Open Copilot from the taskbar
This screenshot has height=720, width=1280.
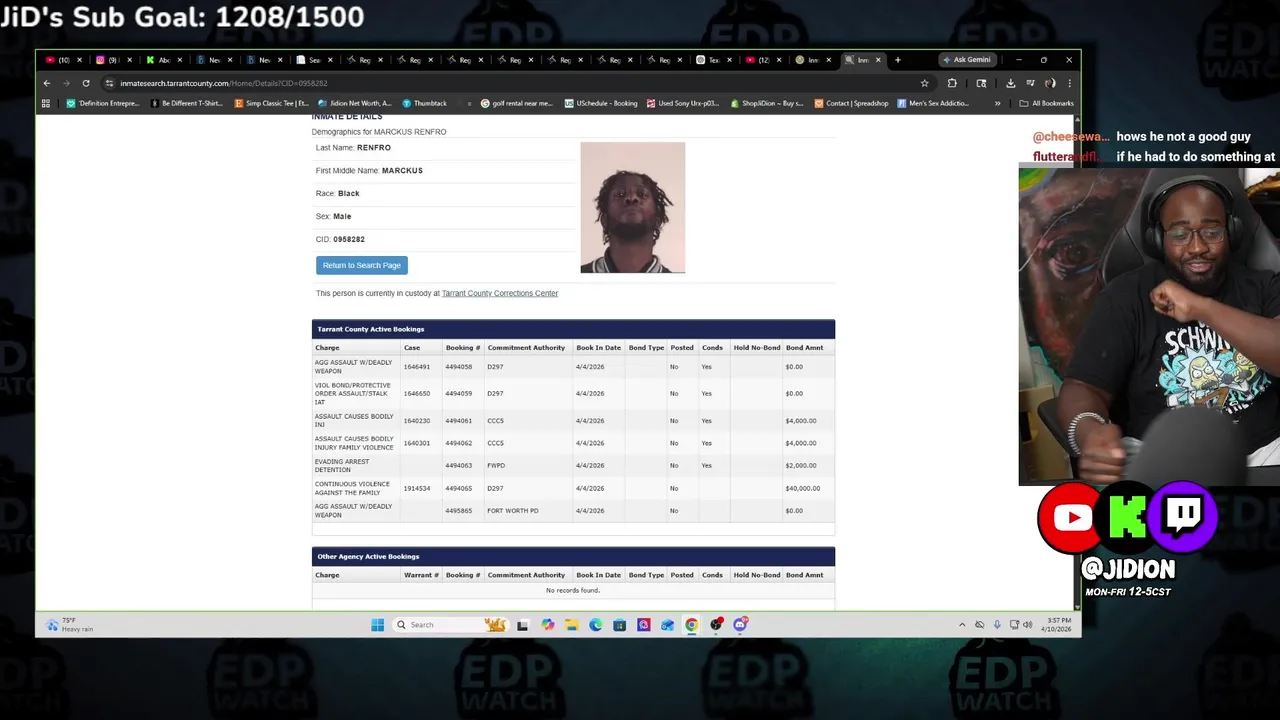(x=547, y=625)
